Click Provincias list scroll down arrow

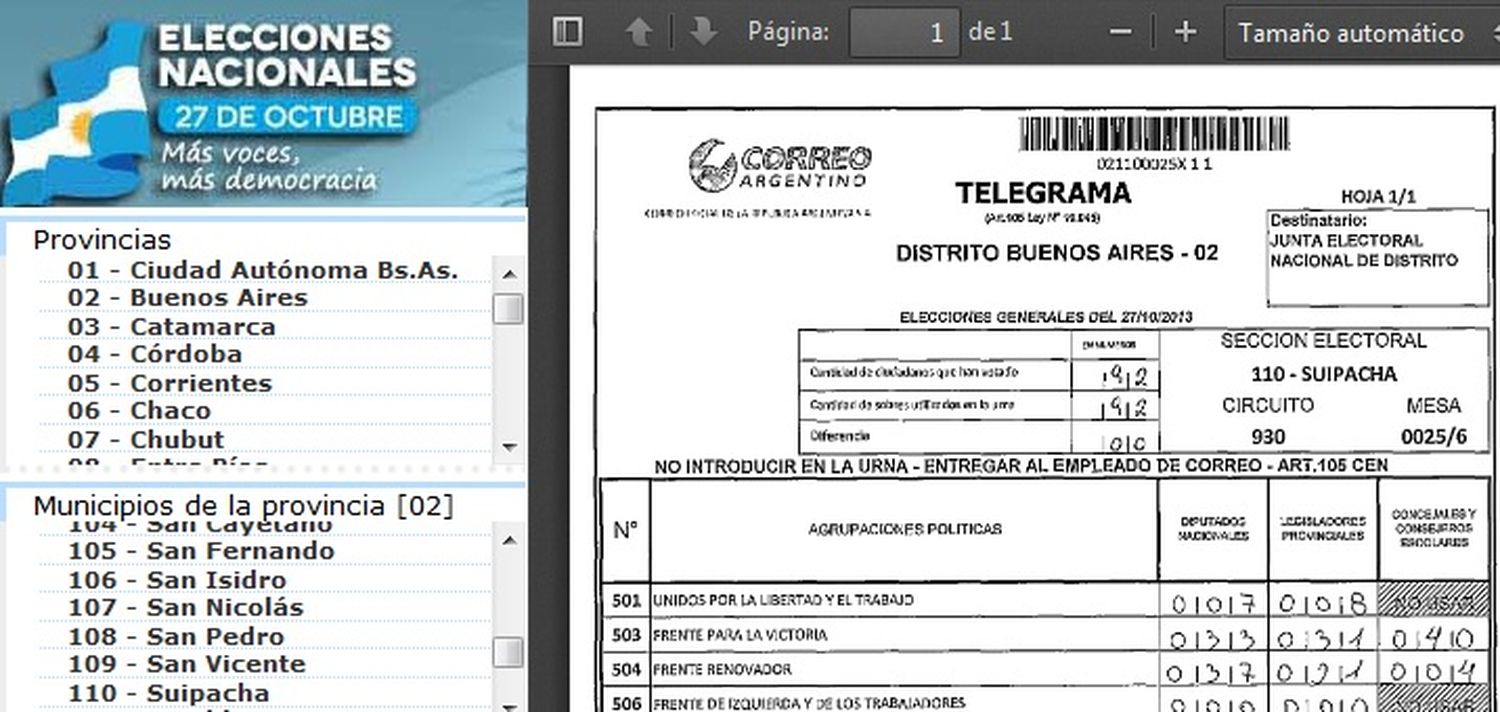coord(509,446)
